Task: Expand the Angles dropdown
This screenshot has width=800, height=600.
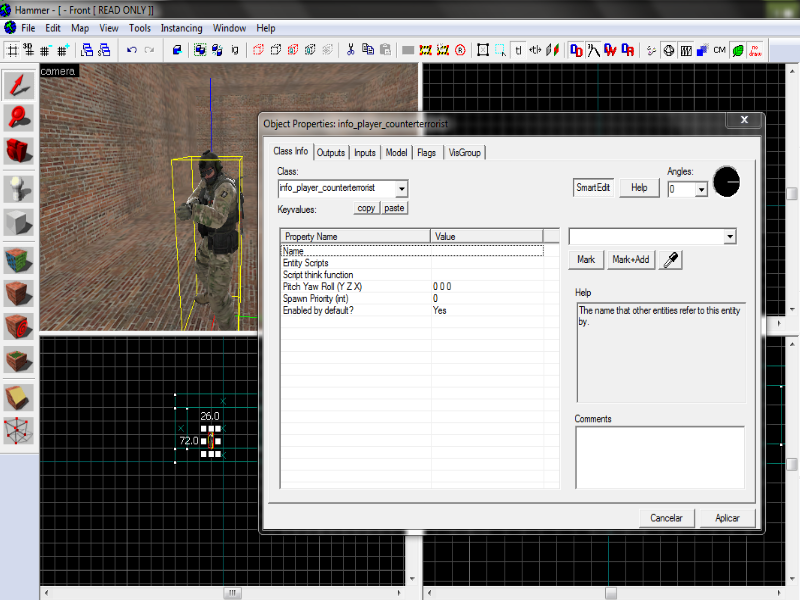Action: [x=701, y=189]
